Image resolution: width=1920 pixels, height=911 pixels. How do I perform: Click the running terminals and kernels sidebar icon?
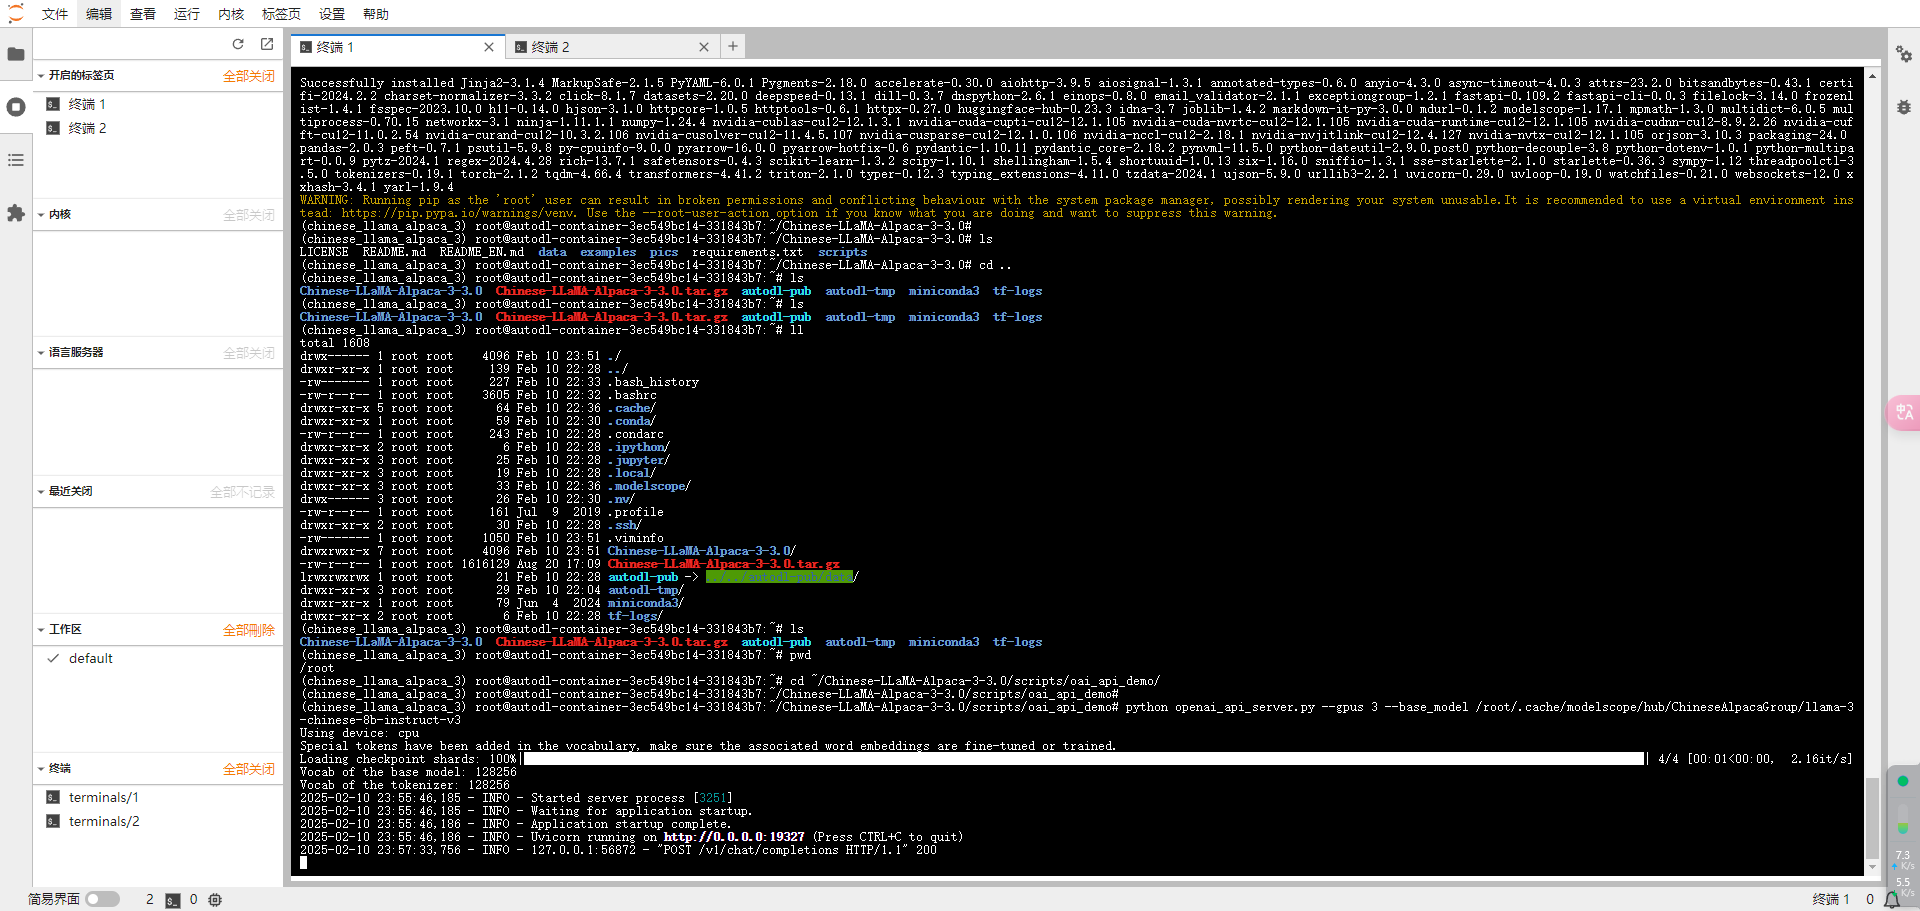click(16, 107)
